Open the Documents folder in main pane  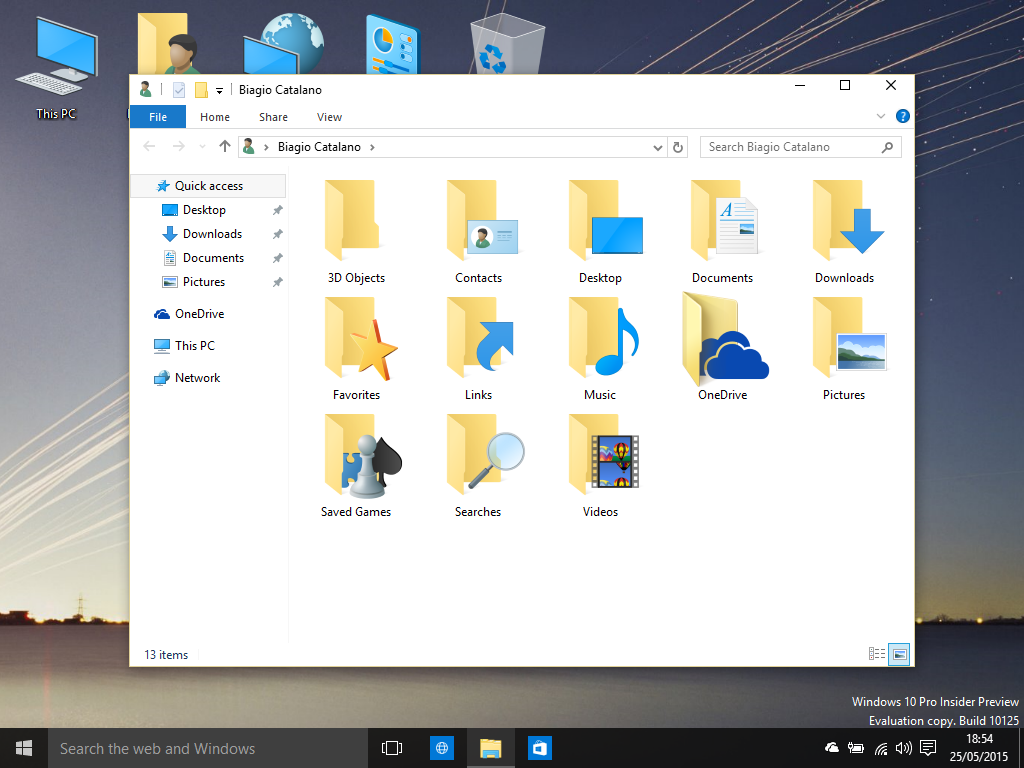[x=722, y=232]
